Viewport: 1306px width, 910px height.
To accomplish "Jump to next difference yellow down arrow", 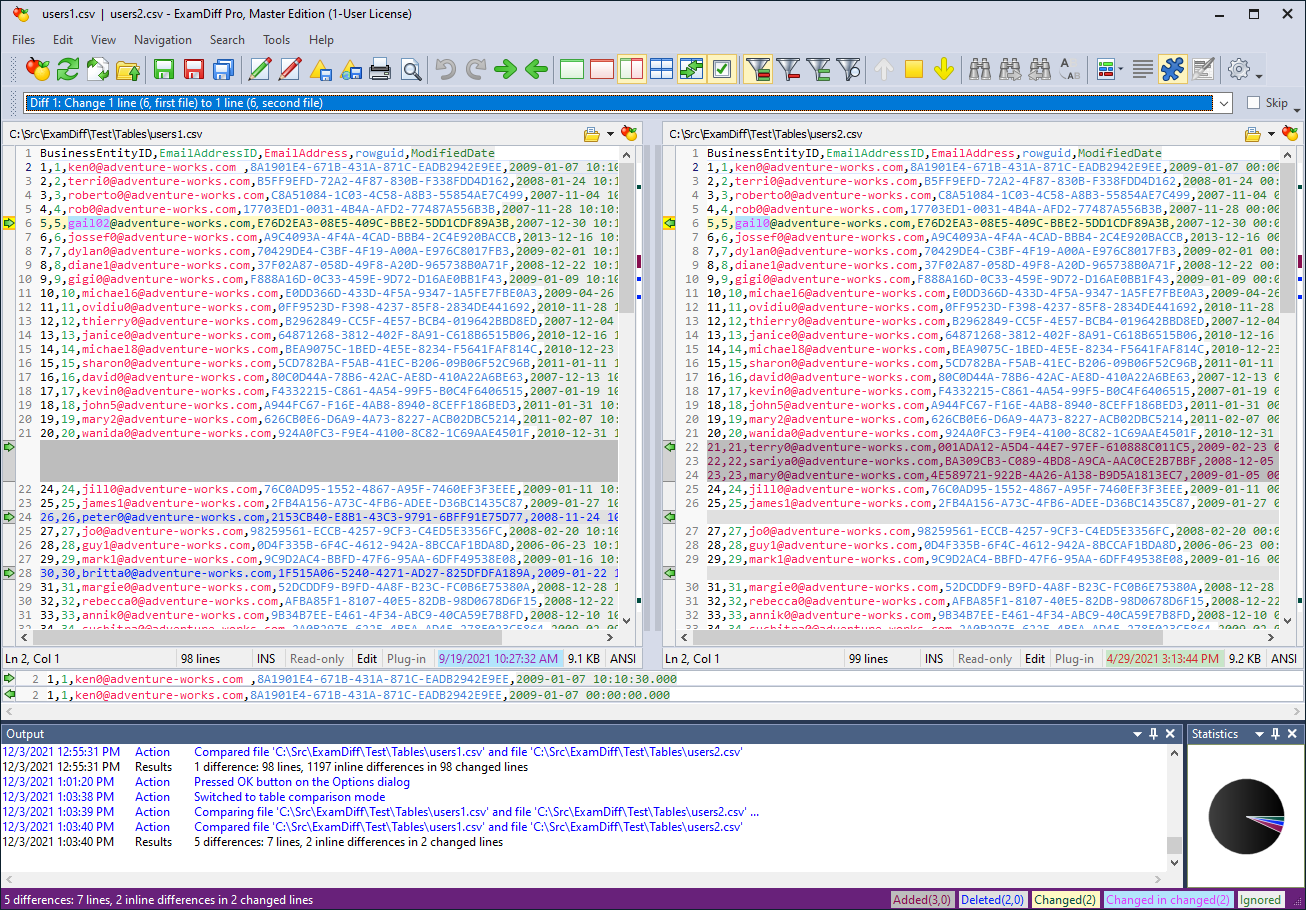I will (944, 69).
